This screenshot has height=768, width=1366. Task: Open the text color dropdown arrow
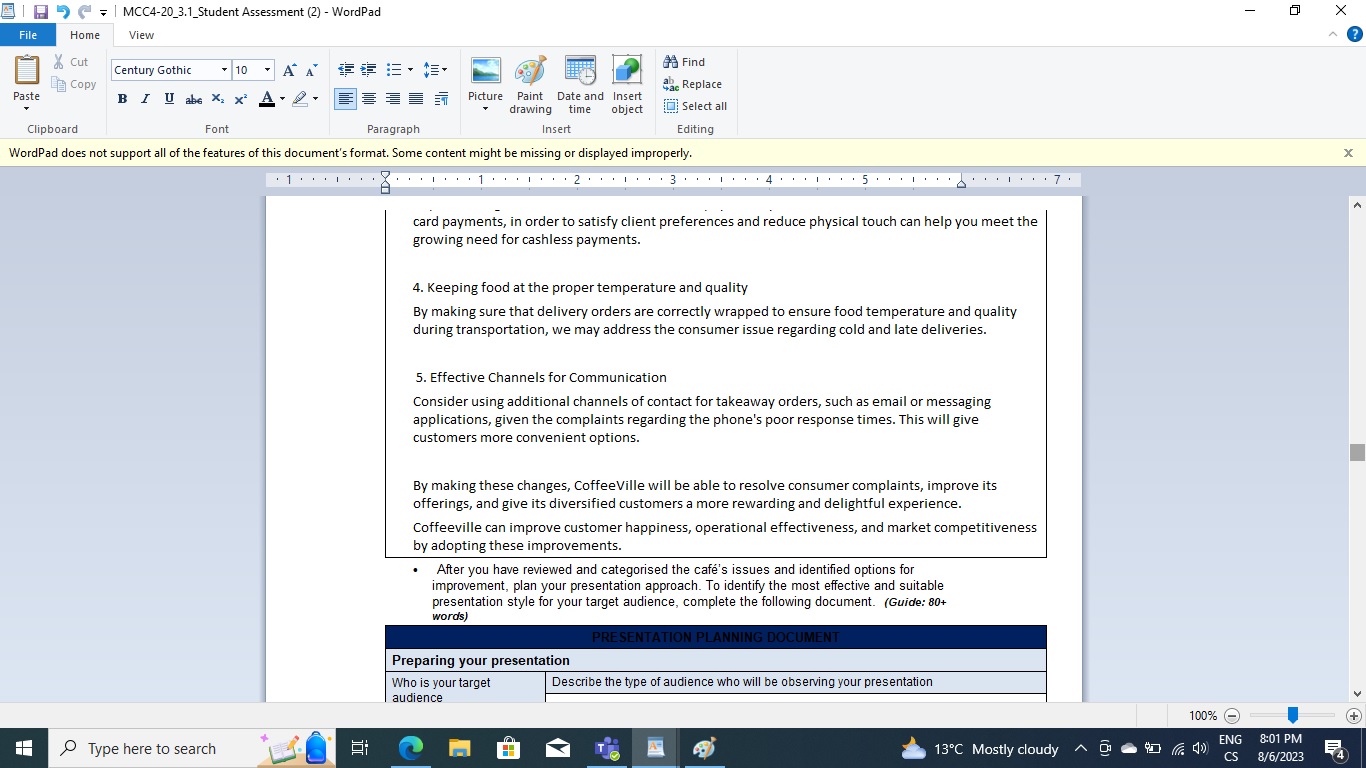click(x=281, y=99)
